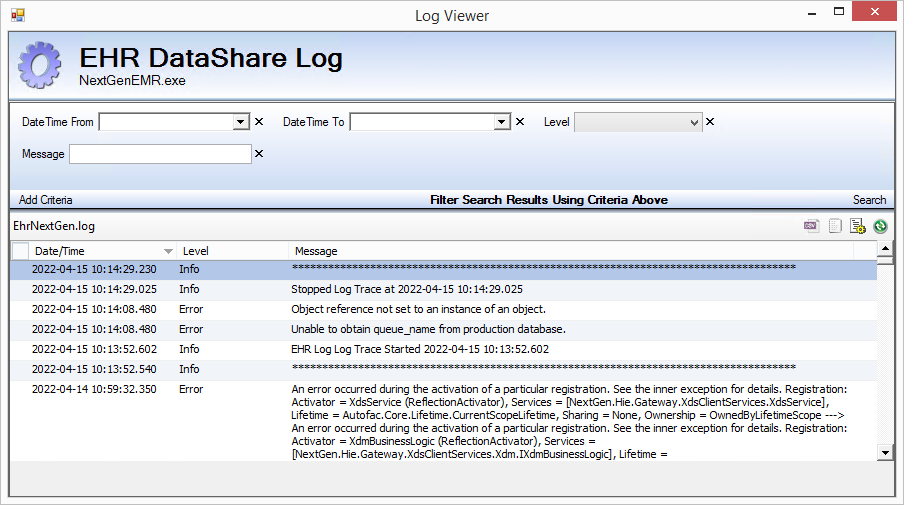Click the Level column header
Screen dimensions: 904x505
click(x=232, y=251)
